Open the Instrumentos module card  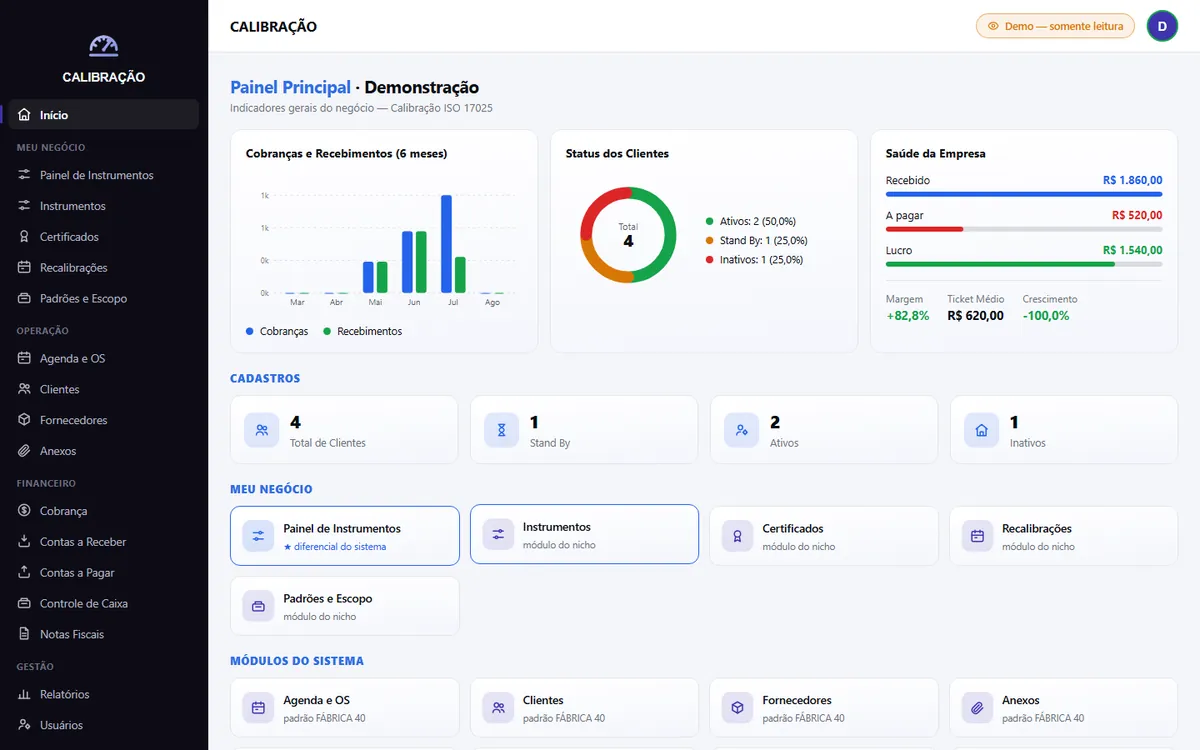click(x=584, y=534)
